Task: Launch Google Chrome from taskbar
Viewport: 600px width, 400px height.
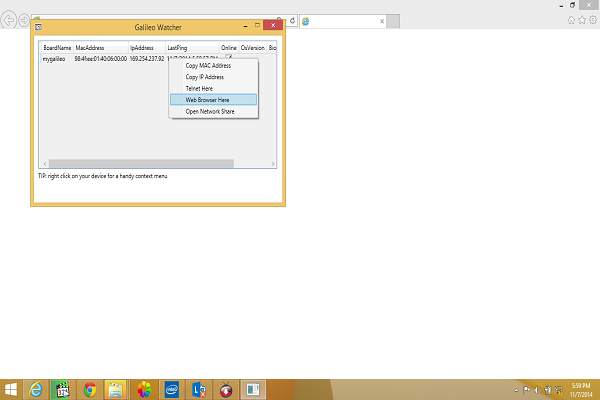Action: (x=90, y=390)
